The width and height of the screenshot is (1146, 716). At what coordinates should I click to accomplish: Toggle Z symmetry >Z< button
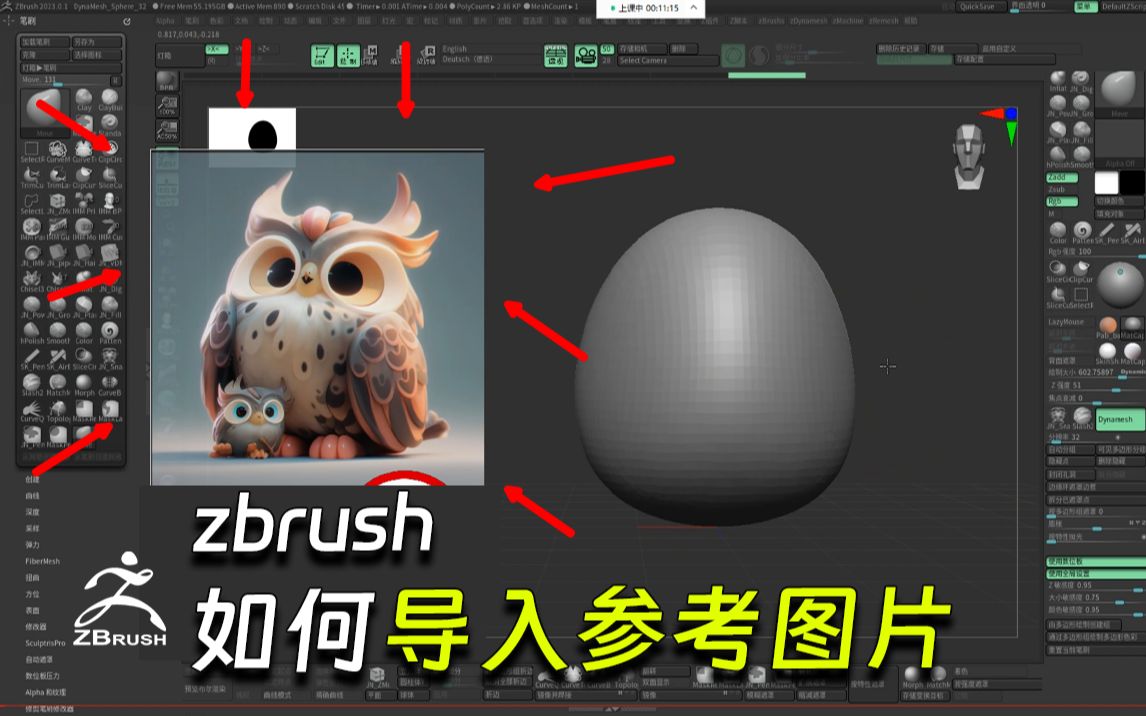[264, 49]
